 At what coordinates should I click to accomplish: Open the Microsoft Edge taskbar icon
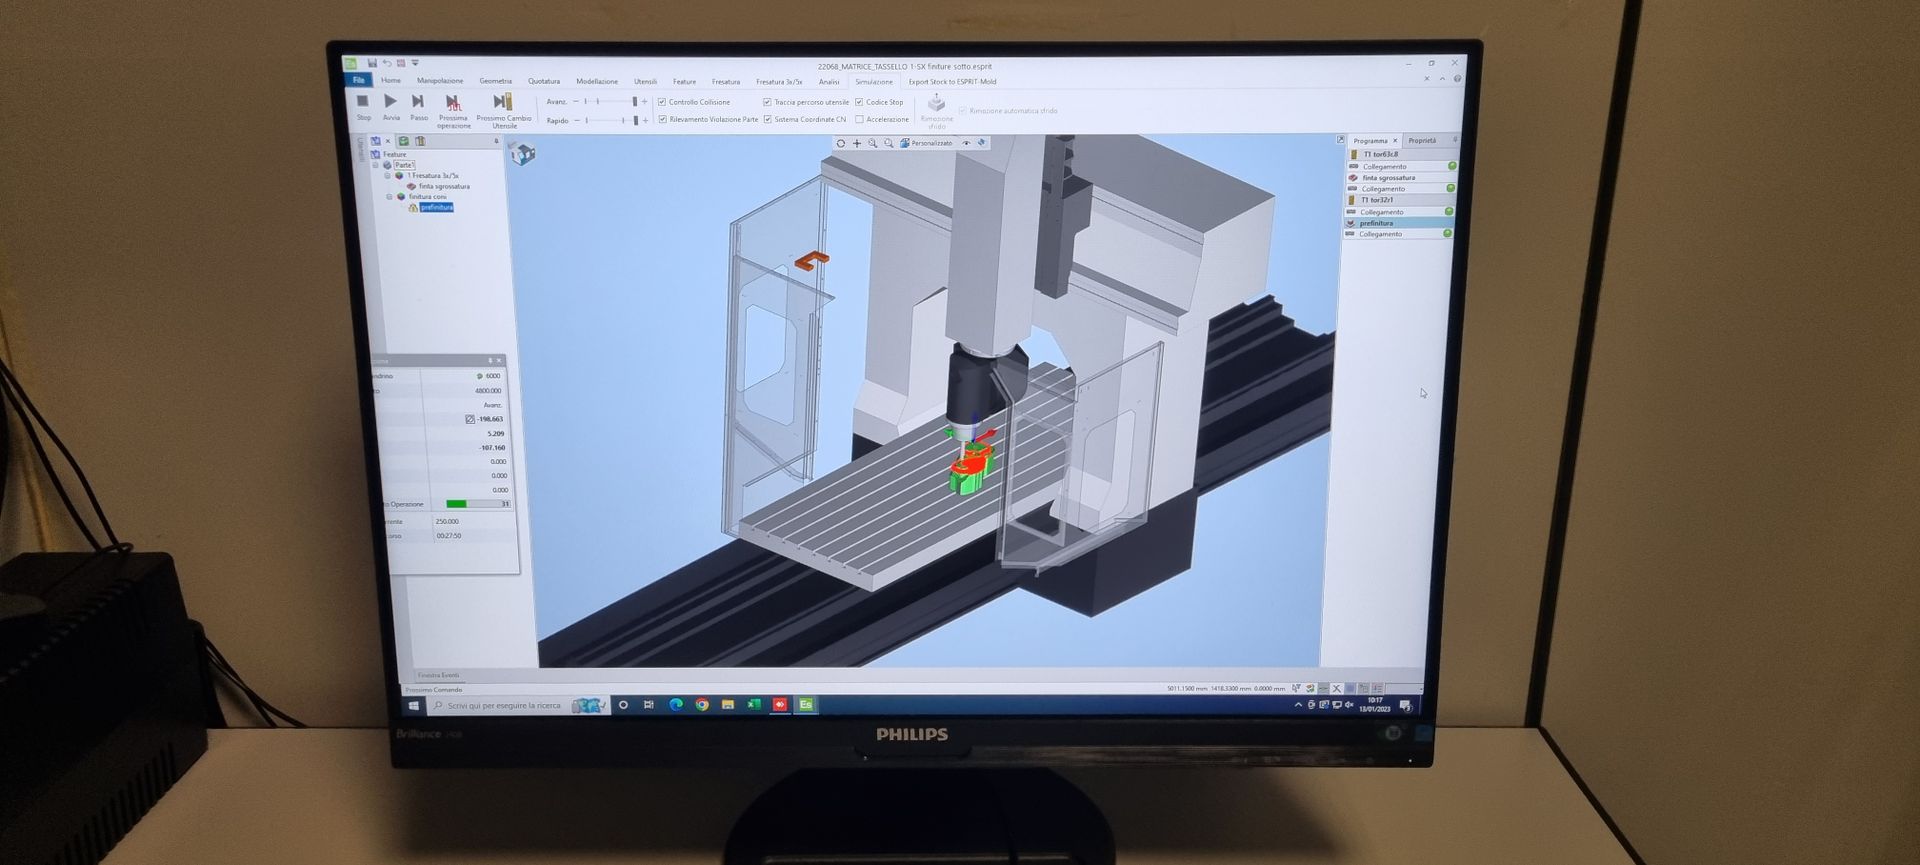[676, 705]
